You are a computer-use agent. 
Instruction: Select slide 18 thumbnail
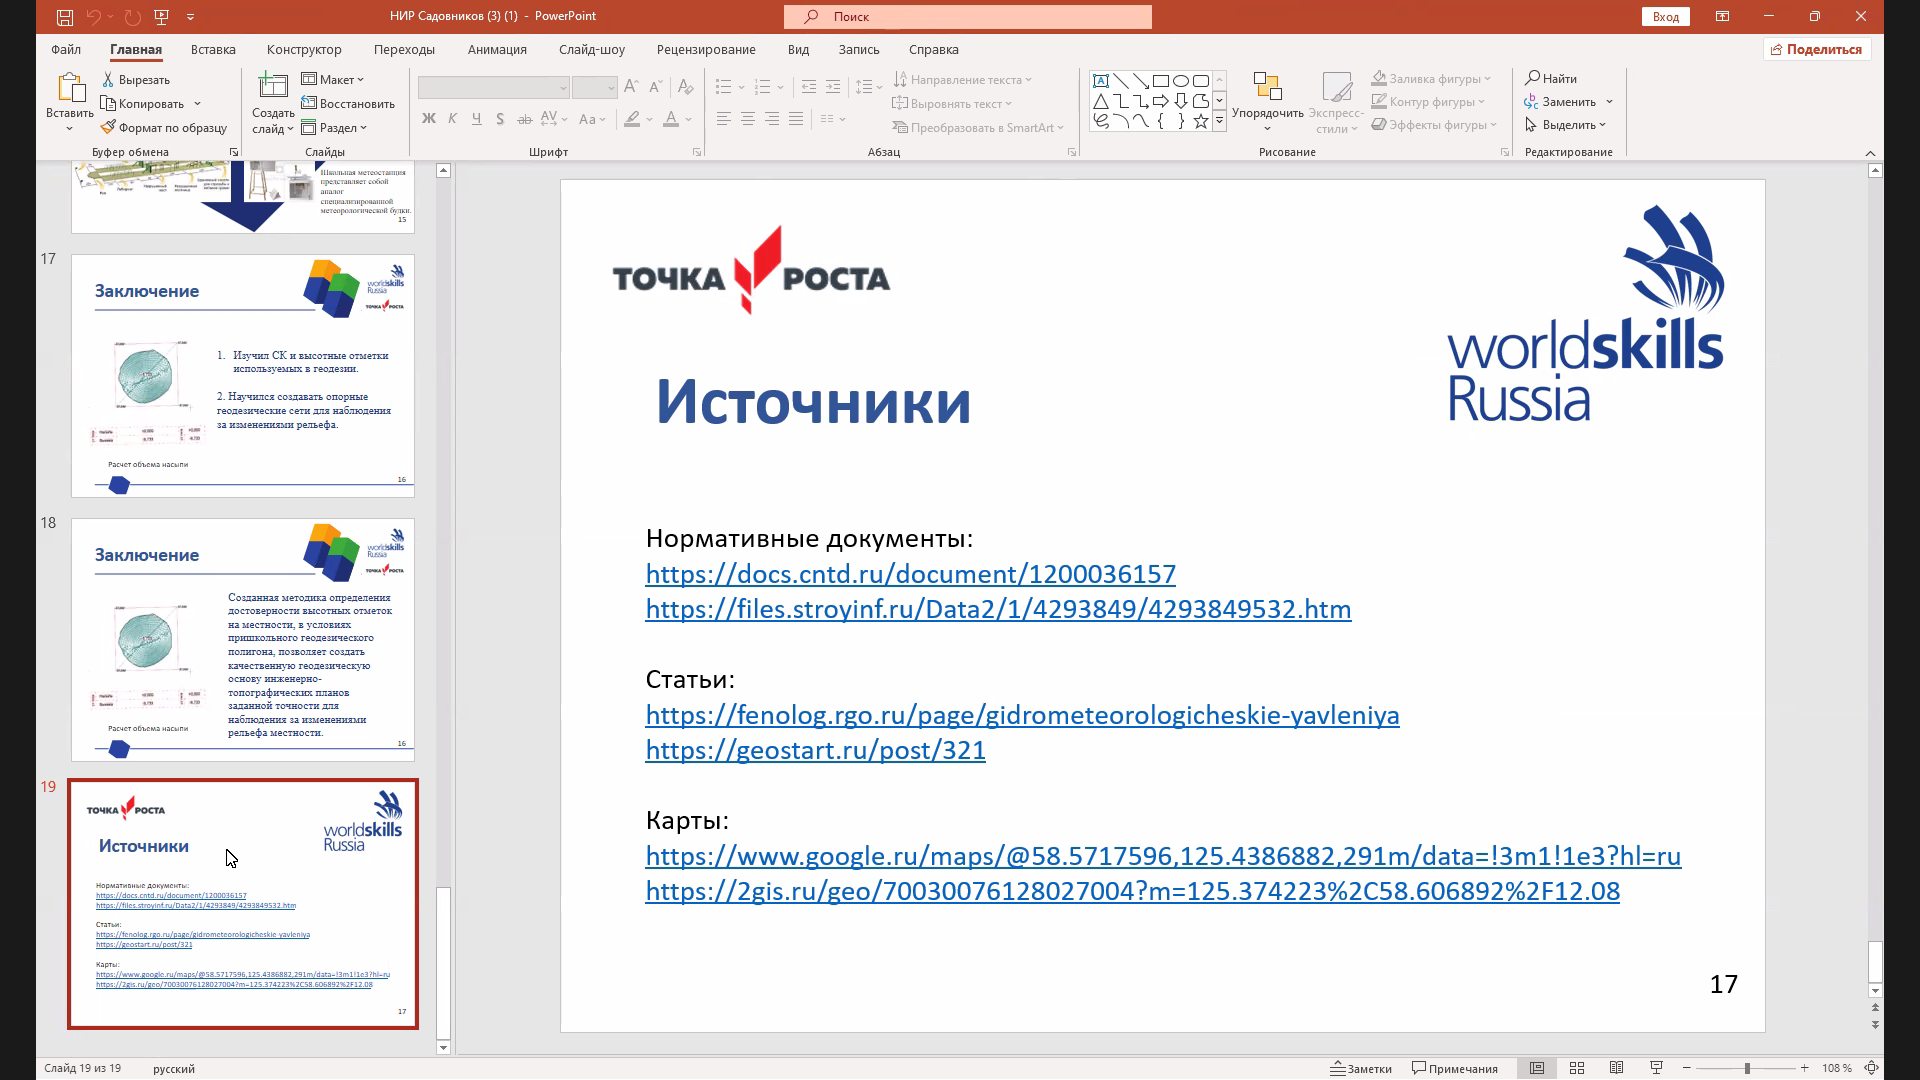coord(243,640)
